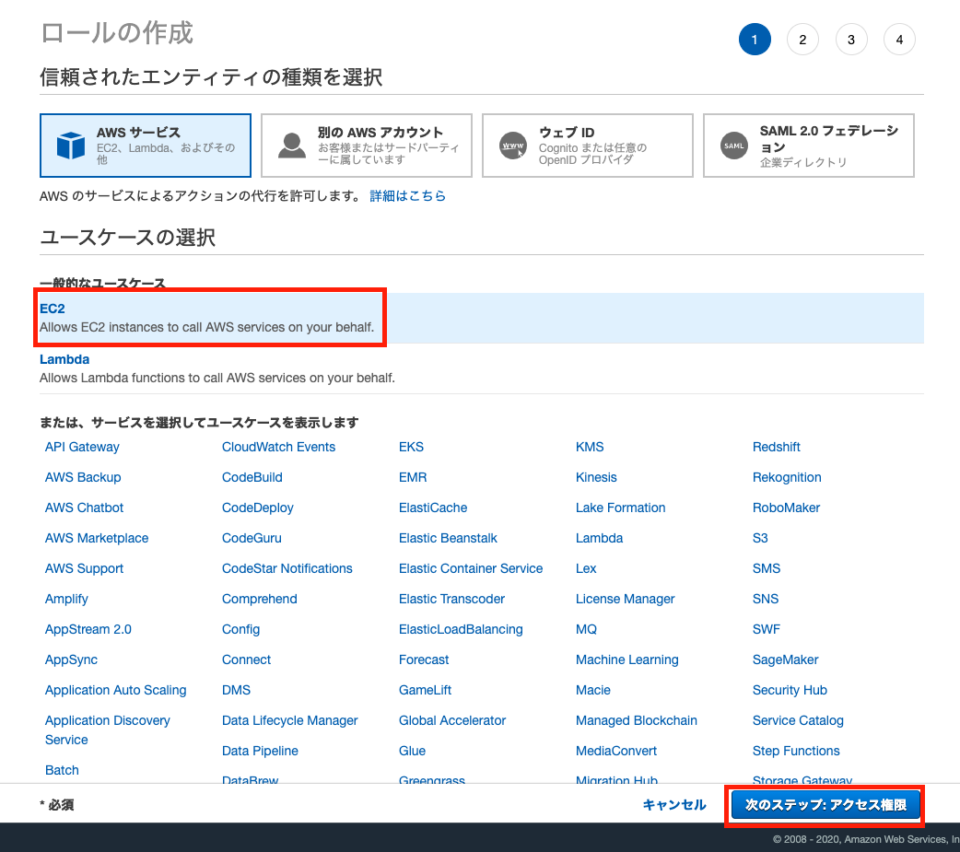Select the Managed Blockchain service

636,720
